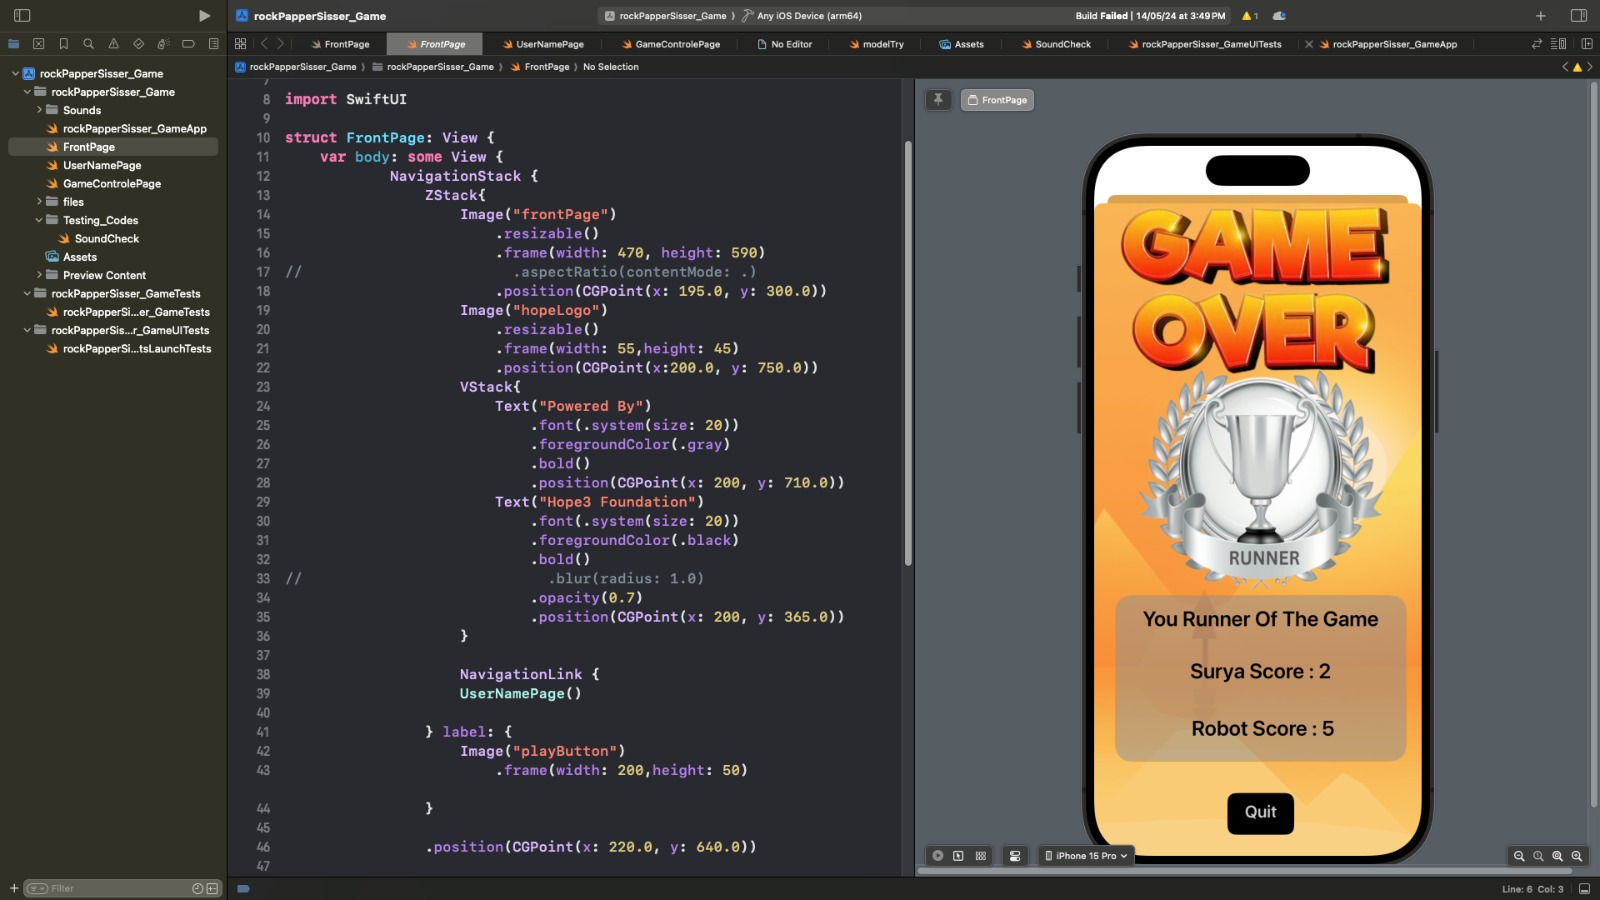Collapse the Testing_Codes folder

click(x=39, y=220)
